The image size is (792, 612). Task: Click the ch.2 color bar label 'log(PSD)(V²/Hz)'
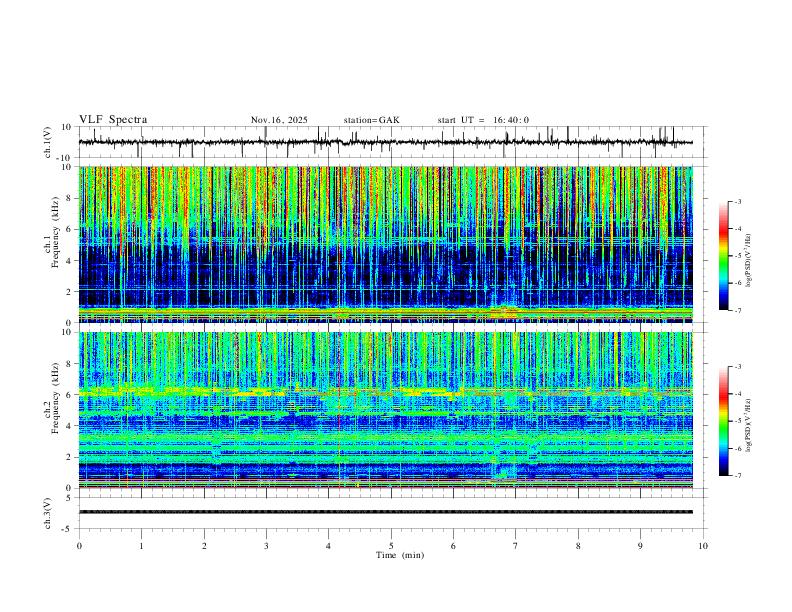click(749, 425)
